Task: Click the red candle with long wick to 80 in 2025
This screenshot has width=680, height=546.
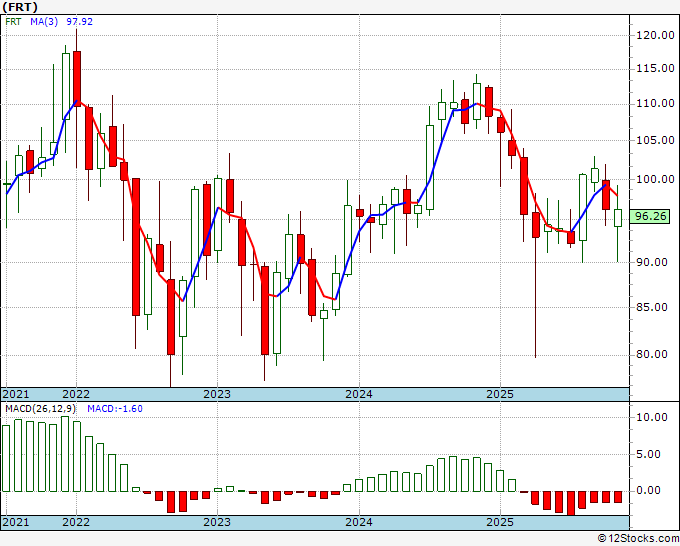Action: click(536, 225)
